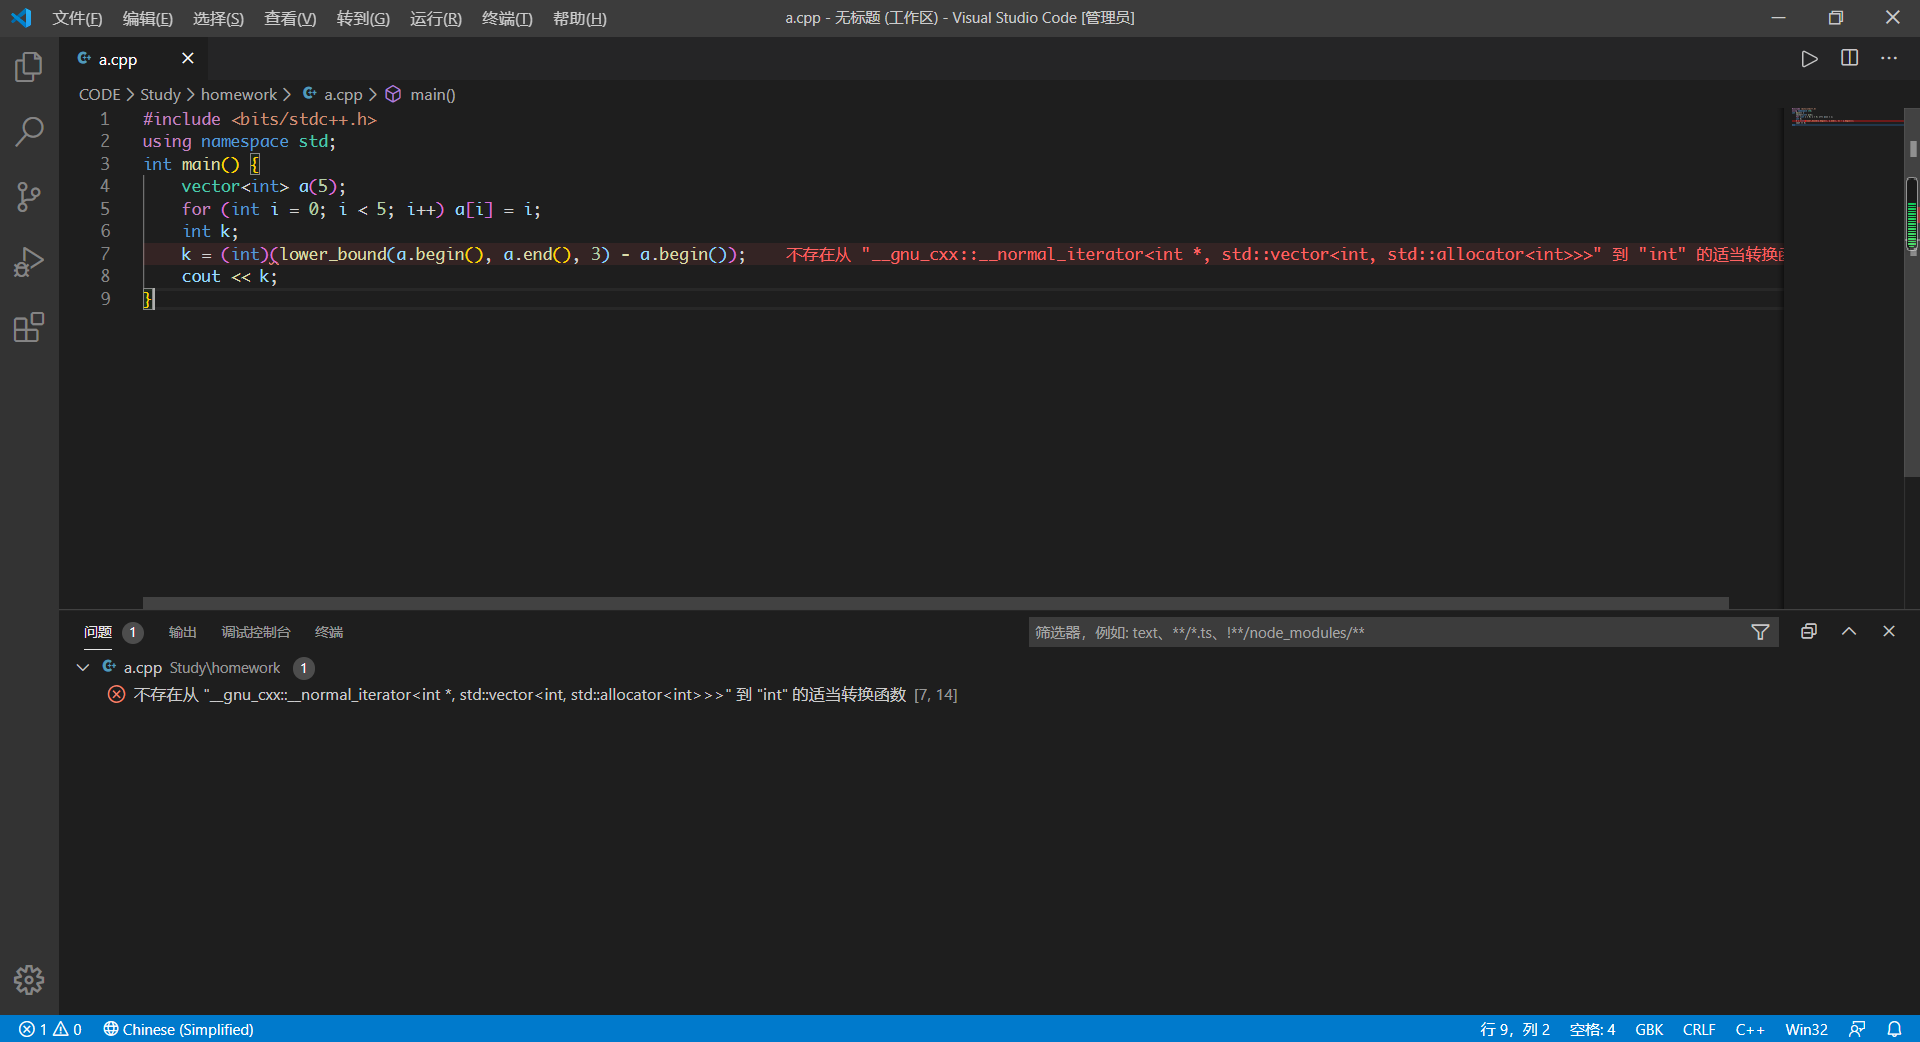Split the editor to the right
Viewport: 1920px width, 1042px height.
(x=1849, y=59)
